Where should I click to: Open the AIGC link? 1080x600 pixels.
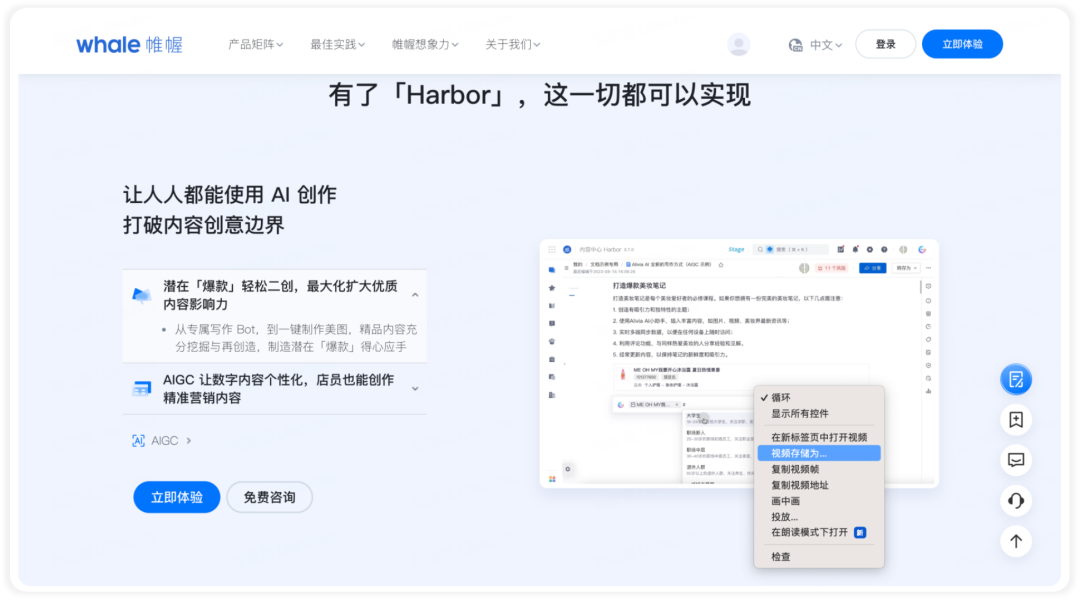(x=162, y=441)
